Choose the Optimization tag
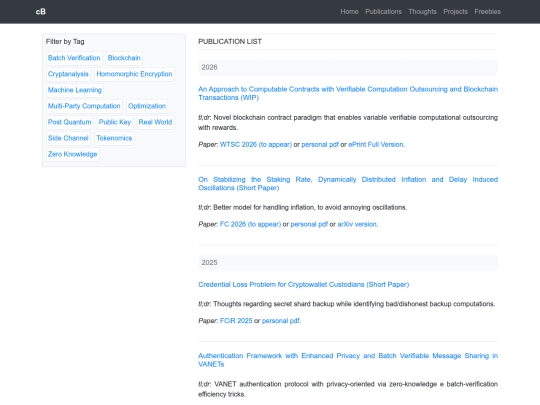Image resolution: width=540 pixels, height=405 pixels. tap(147, 106)
